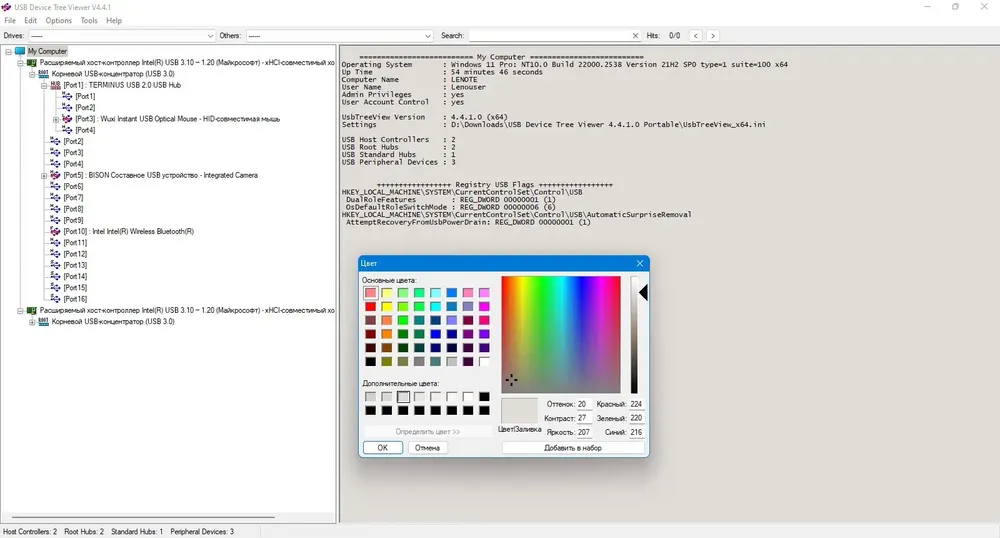1000x538 pixels.
Task: Click the My Computer icon in tree
Action: 20,51
